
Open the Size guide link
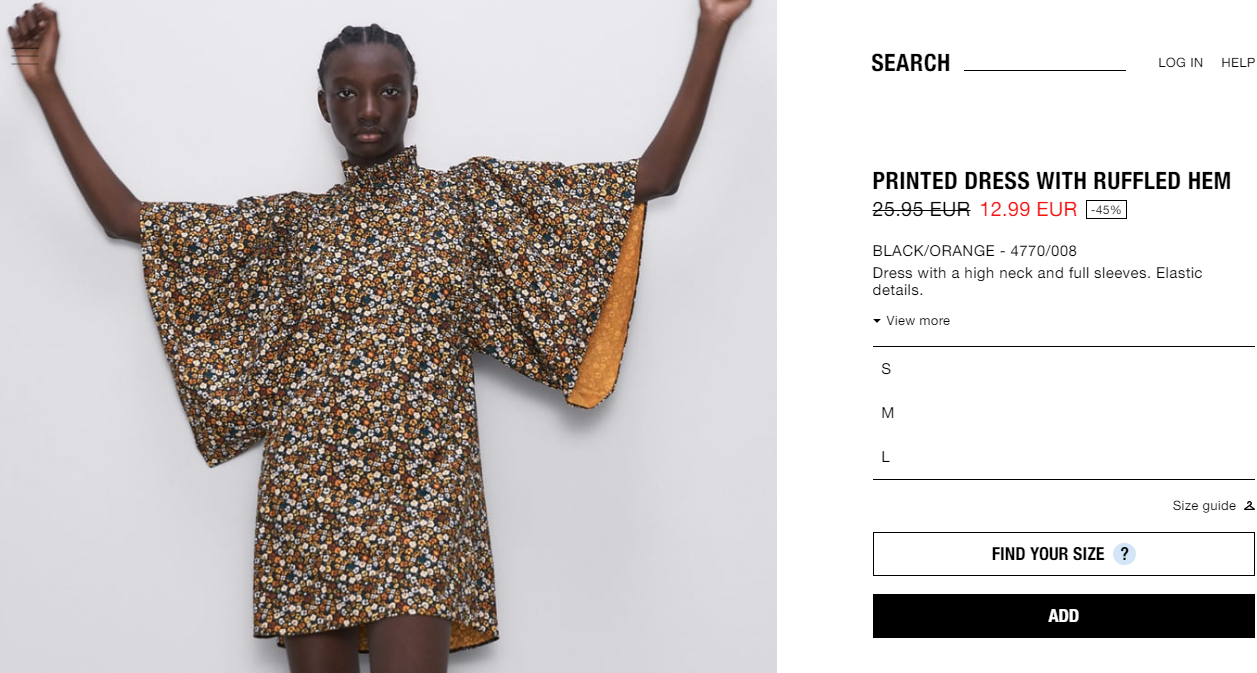pyautogui.click(x=1204, y=506)
